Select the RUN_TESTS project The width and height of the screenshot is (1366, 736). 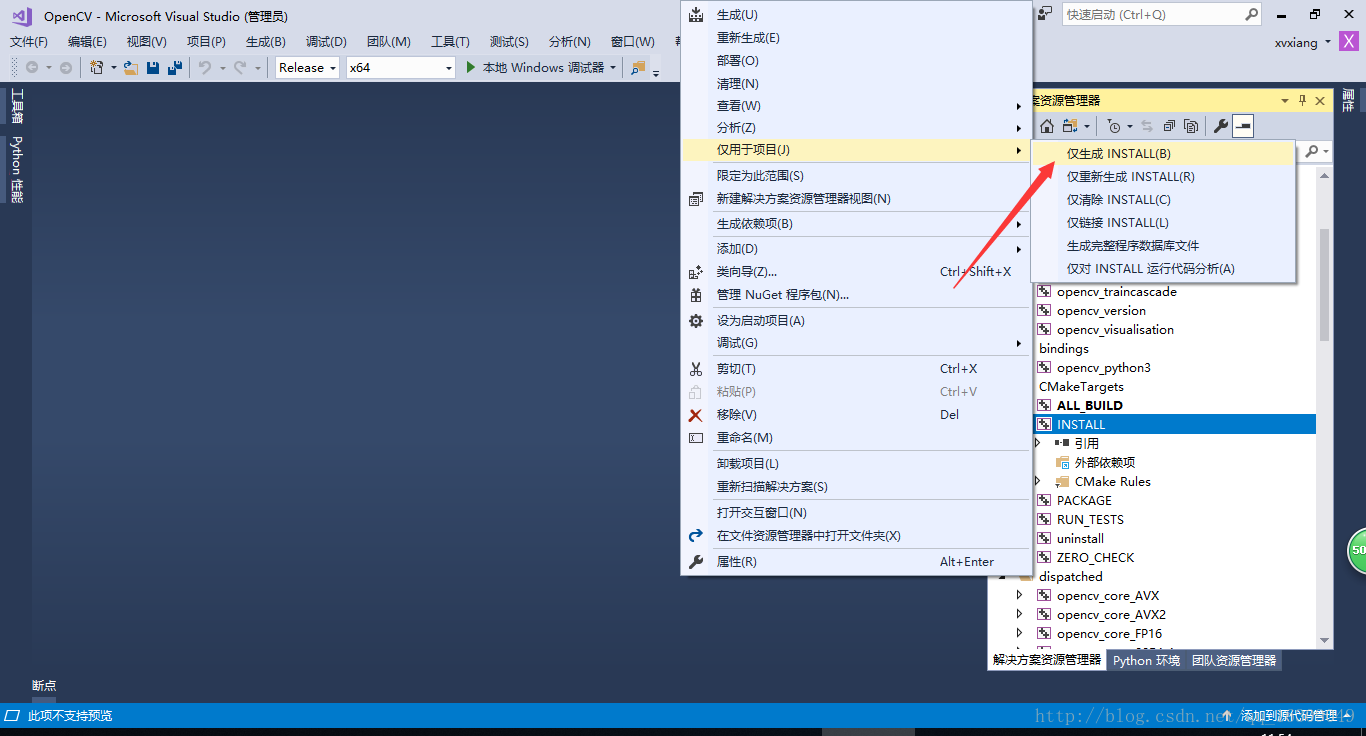pos(1090,519)
